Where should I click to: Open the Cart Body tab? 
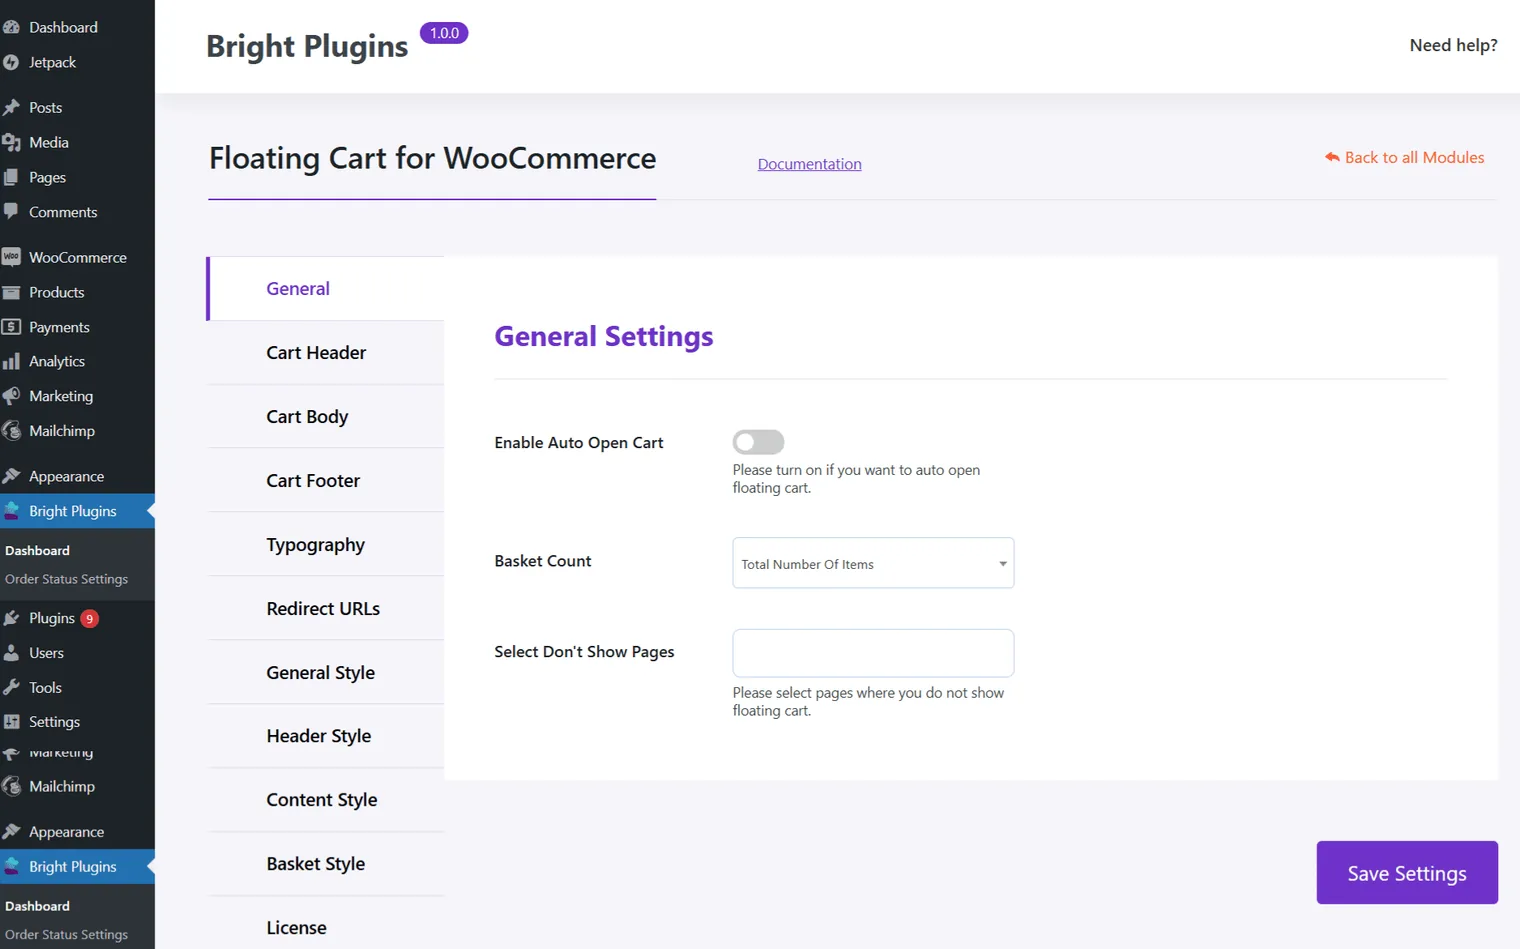point(326,417)
